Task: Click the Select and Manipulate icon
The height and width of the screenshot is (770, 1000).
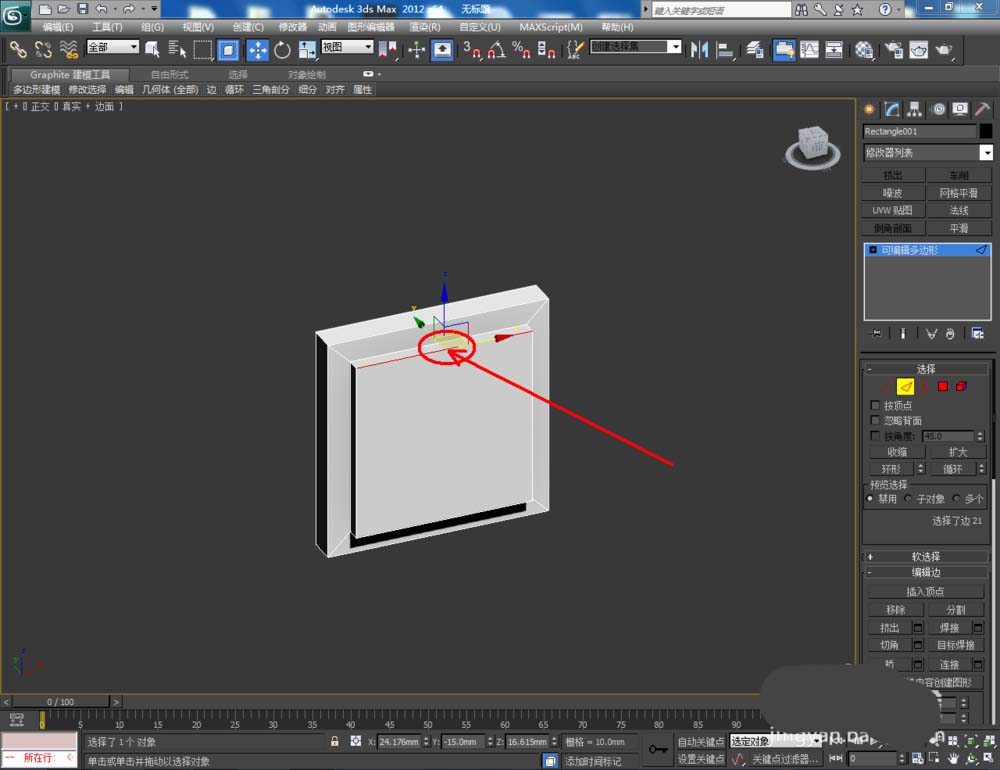Action: pyautogui.click(x=416, y=50)
